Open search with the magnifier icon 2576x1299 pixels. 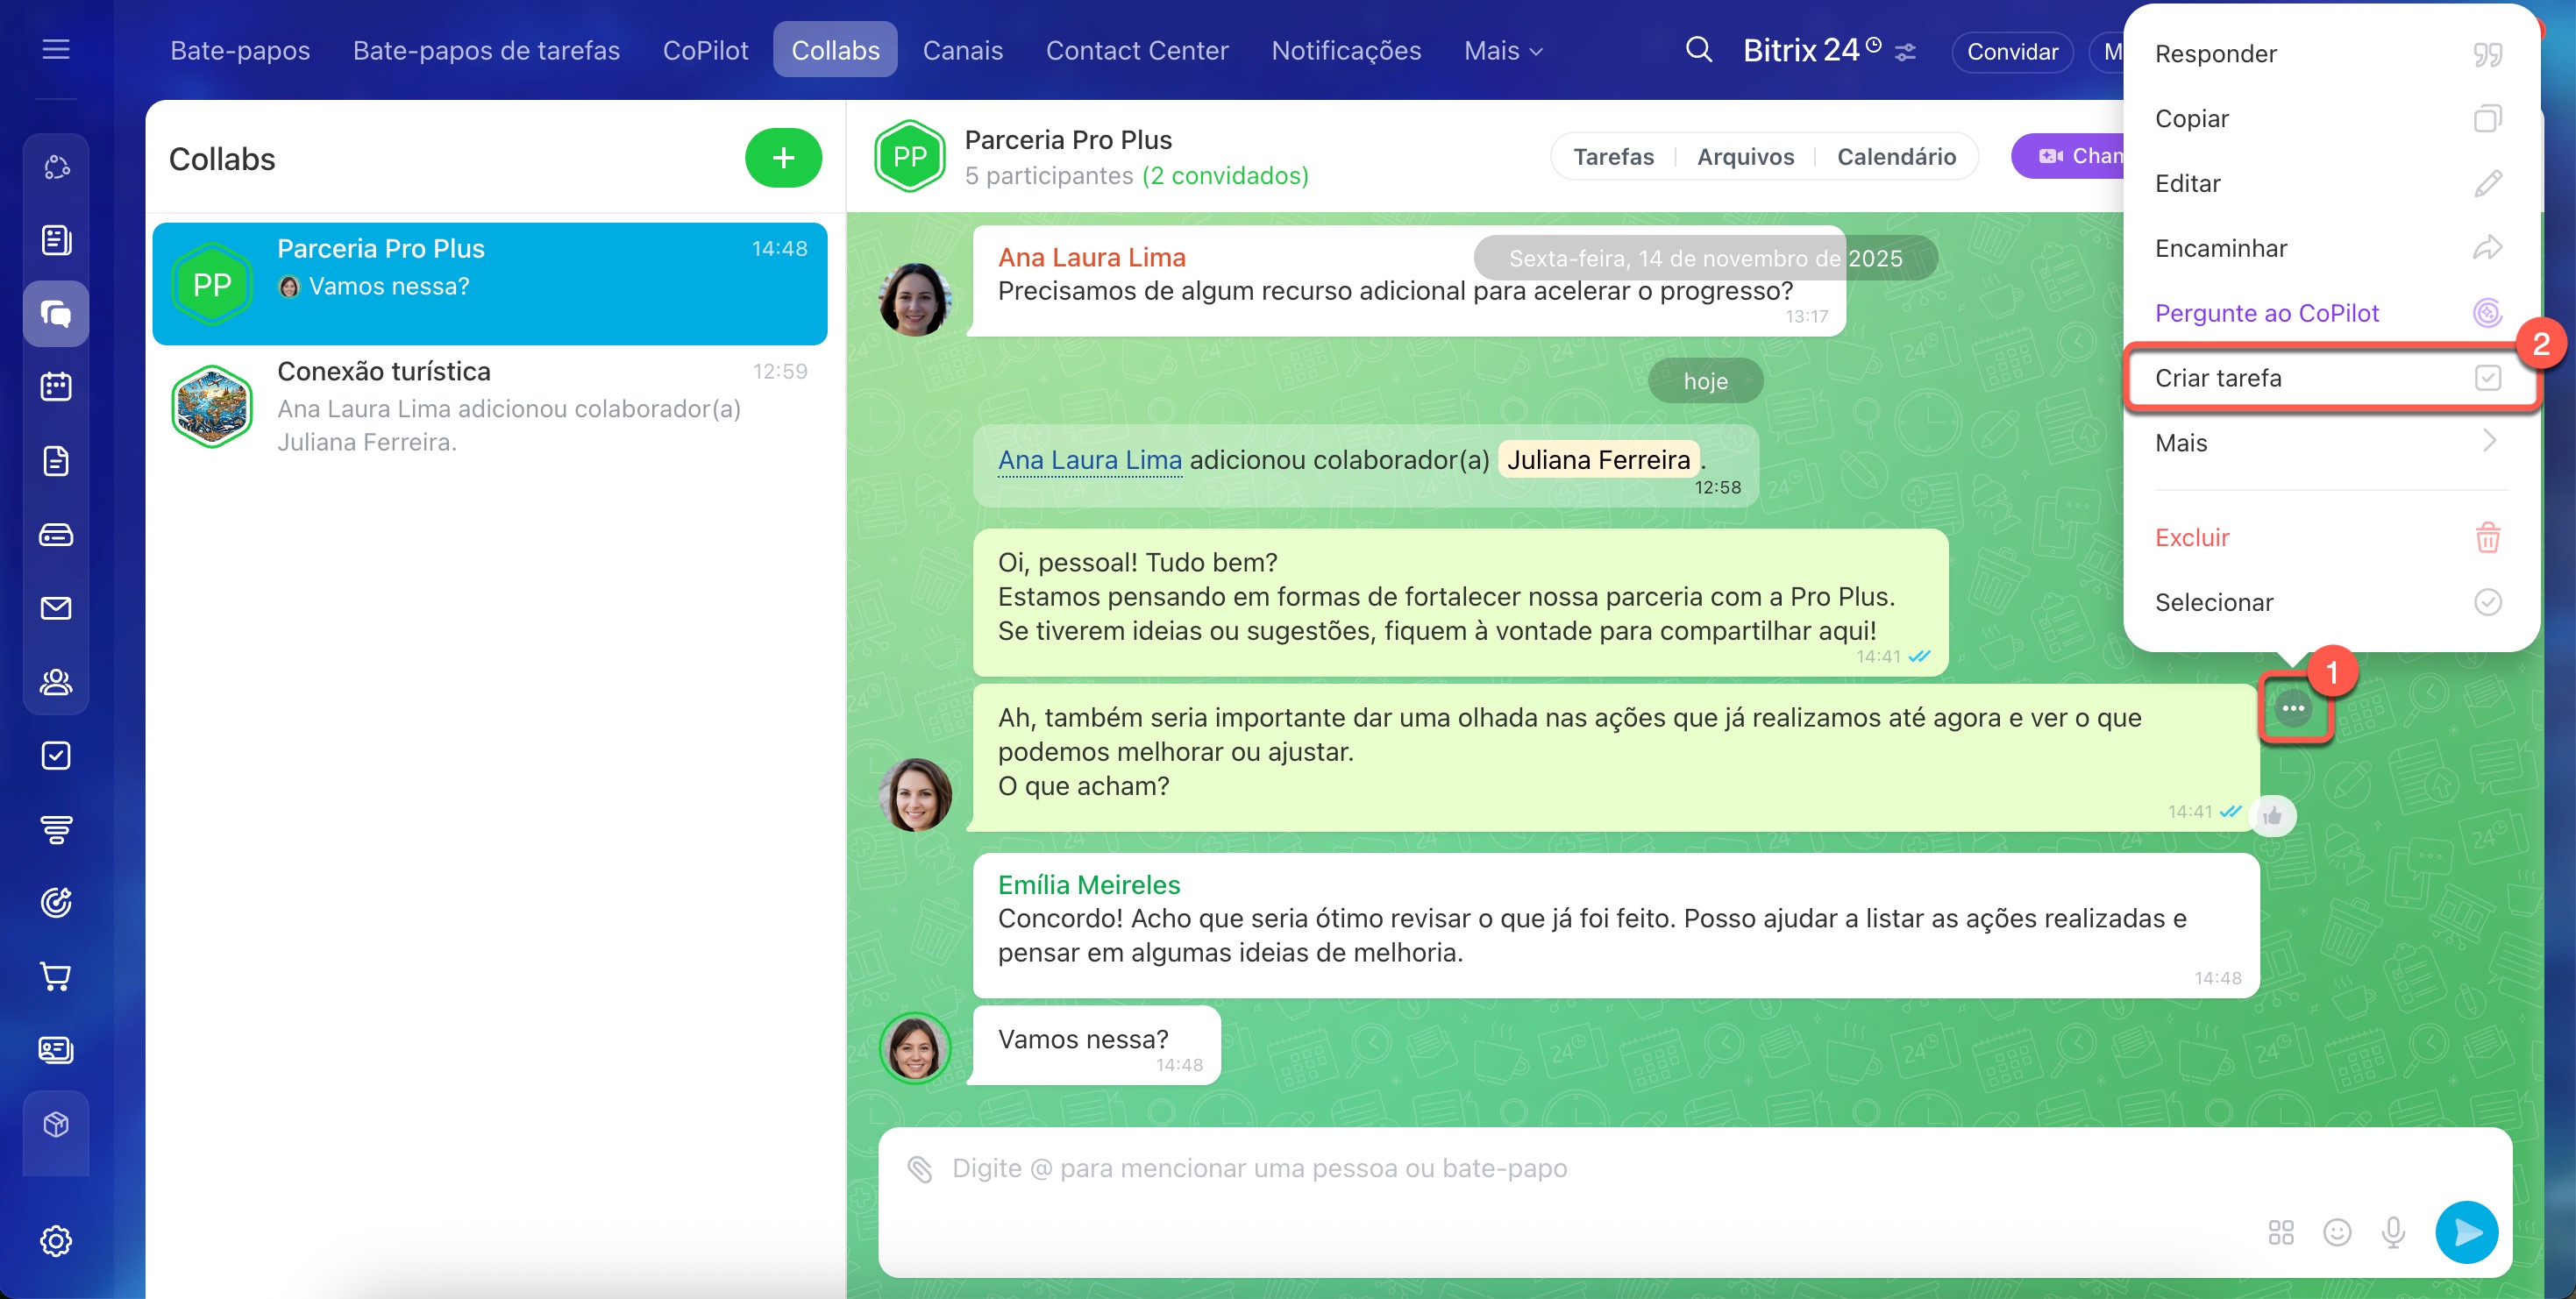[x=1698, y=49]
